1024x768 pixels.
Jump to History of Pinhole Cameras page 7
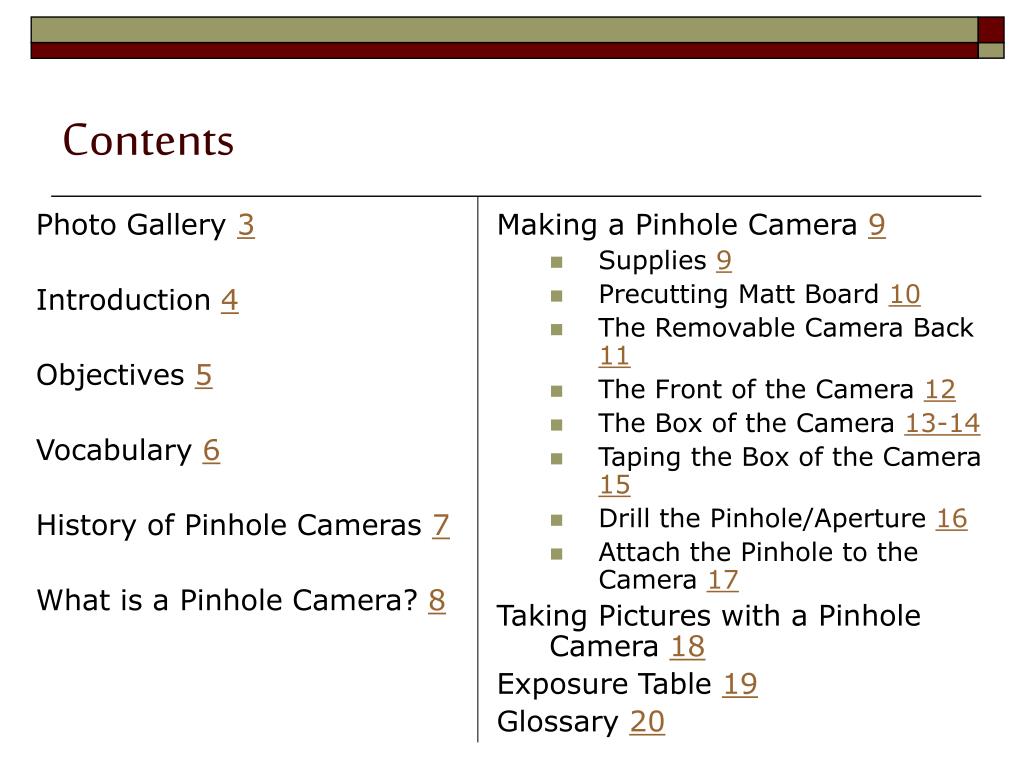click(441, 525)
